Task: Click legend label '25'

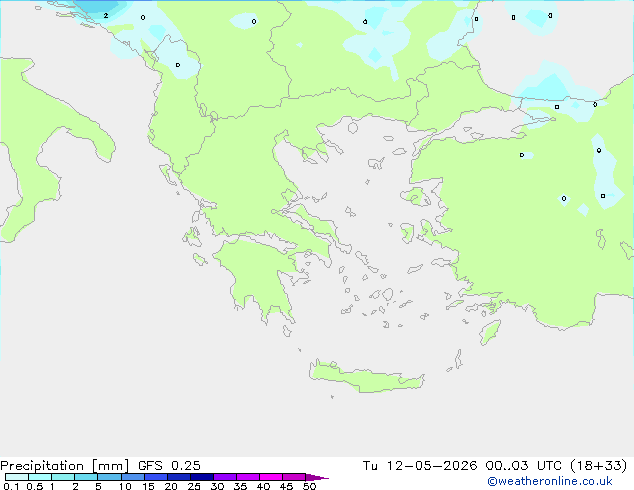Action: [194, 486]
